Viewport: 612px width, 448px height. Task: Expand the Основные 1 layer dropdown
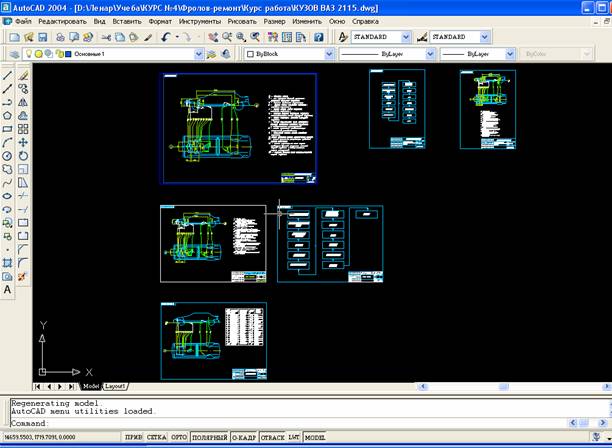199,54
